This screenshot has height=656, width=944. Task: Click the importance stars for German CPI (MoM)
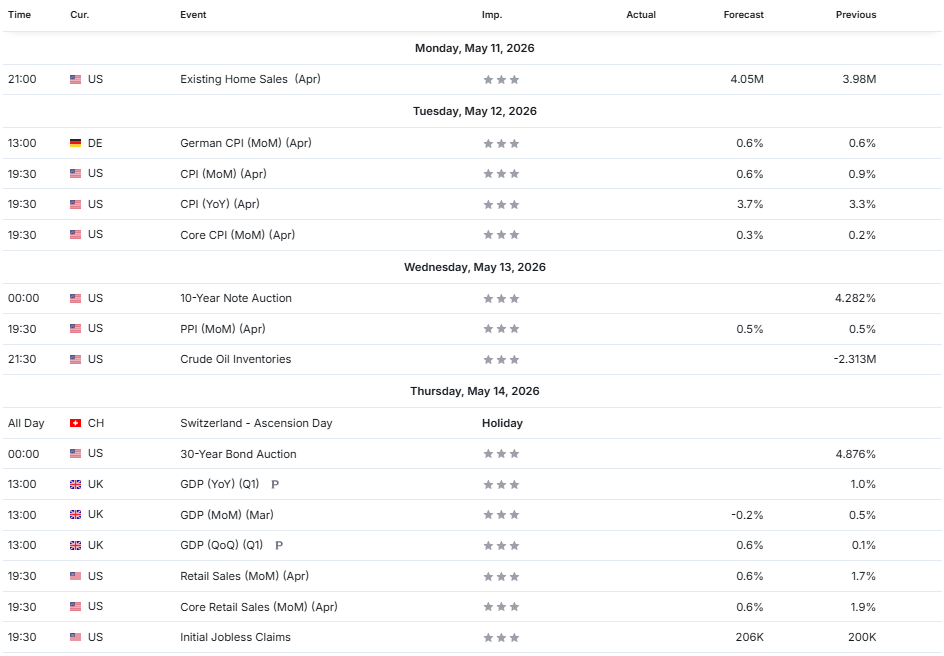pyautogui.click(x=501, y=144)
